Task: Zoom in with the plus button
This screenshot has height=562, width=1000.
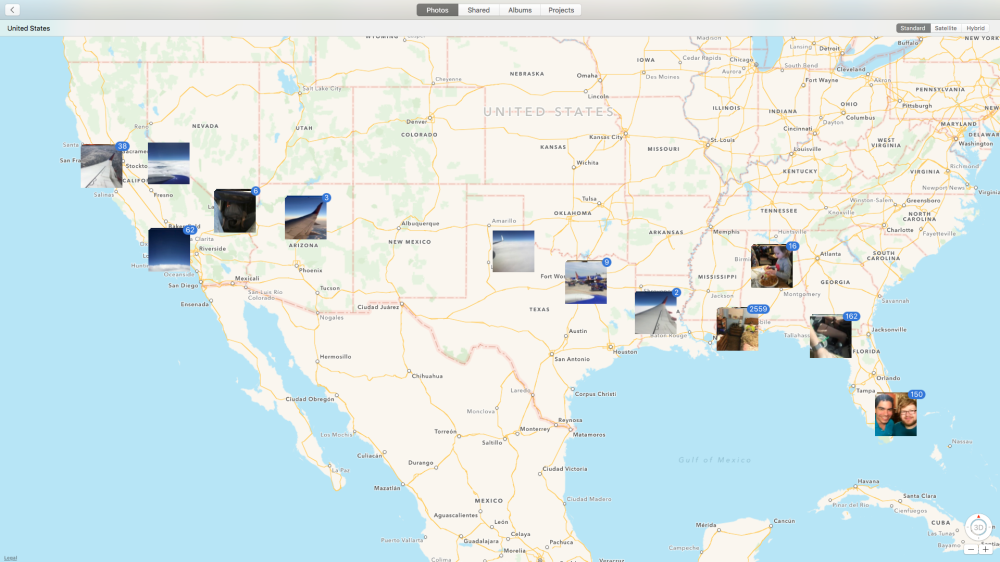Action: (x=986, y=549)
